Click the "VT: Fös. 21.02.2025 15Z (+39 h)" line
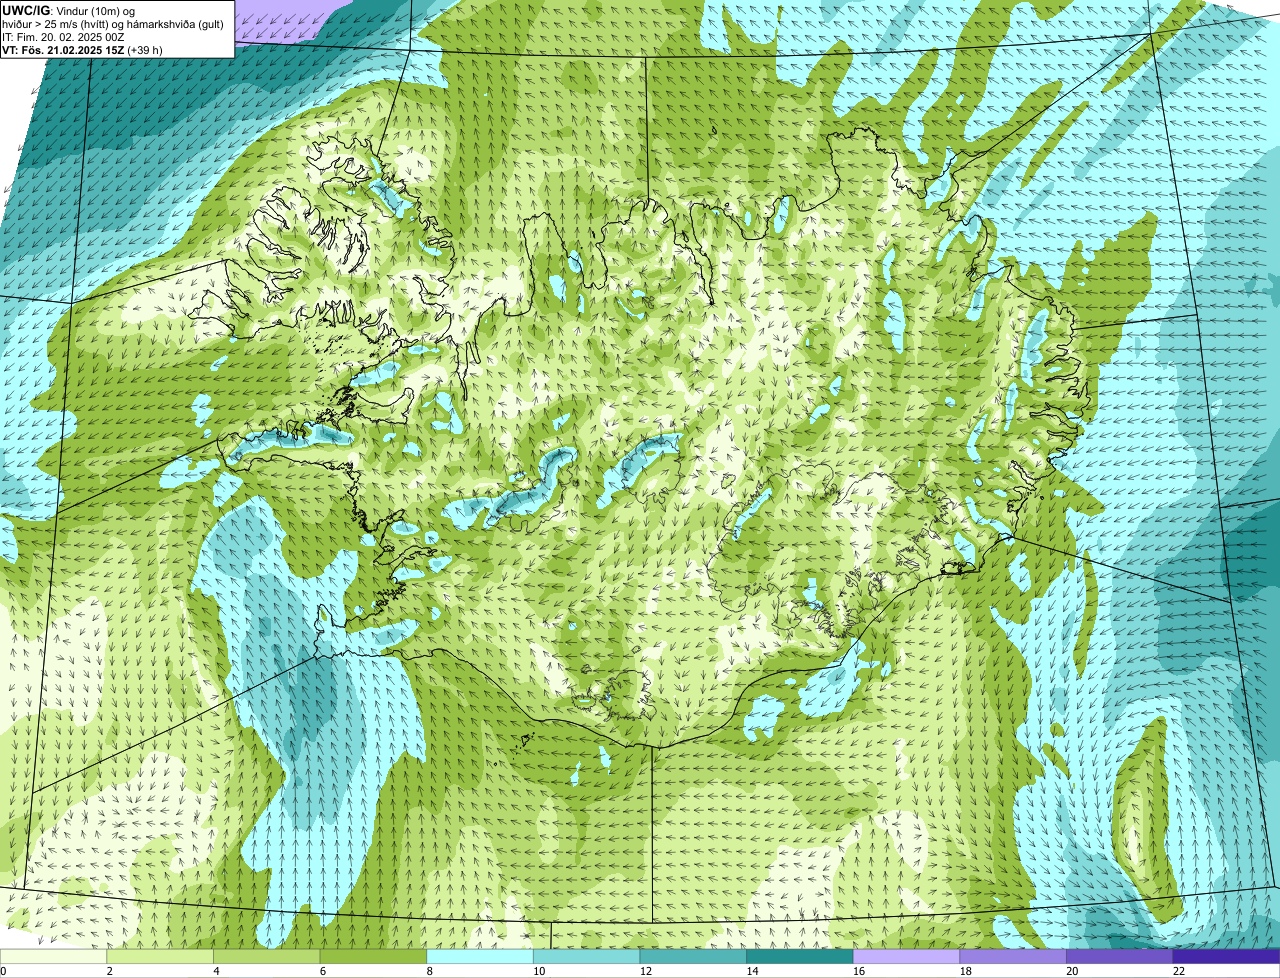The height and width of the screenshot is (978, 1280). click(82, 49)
